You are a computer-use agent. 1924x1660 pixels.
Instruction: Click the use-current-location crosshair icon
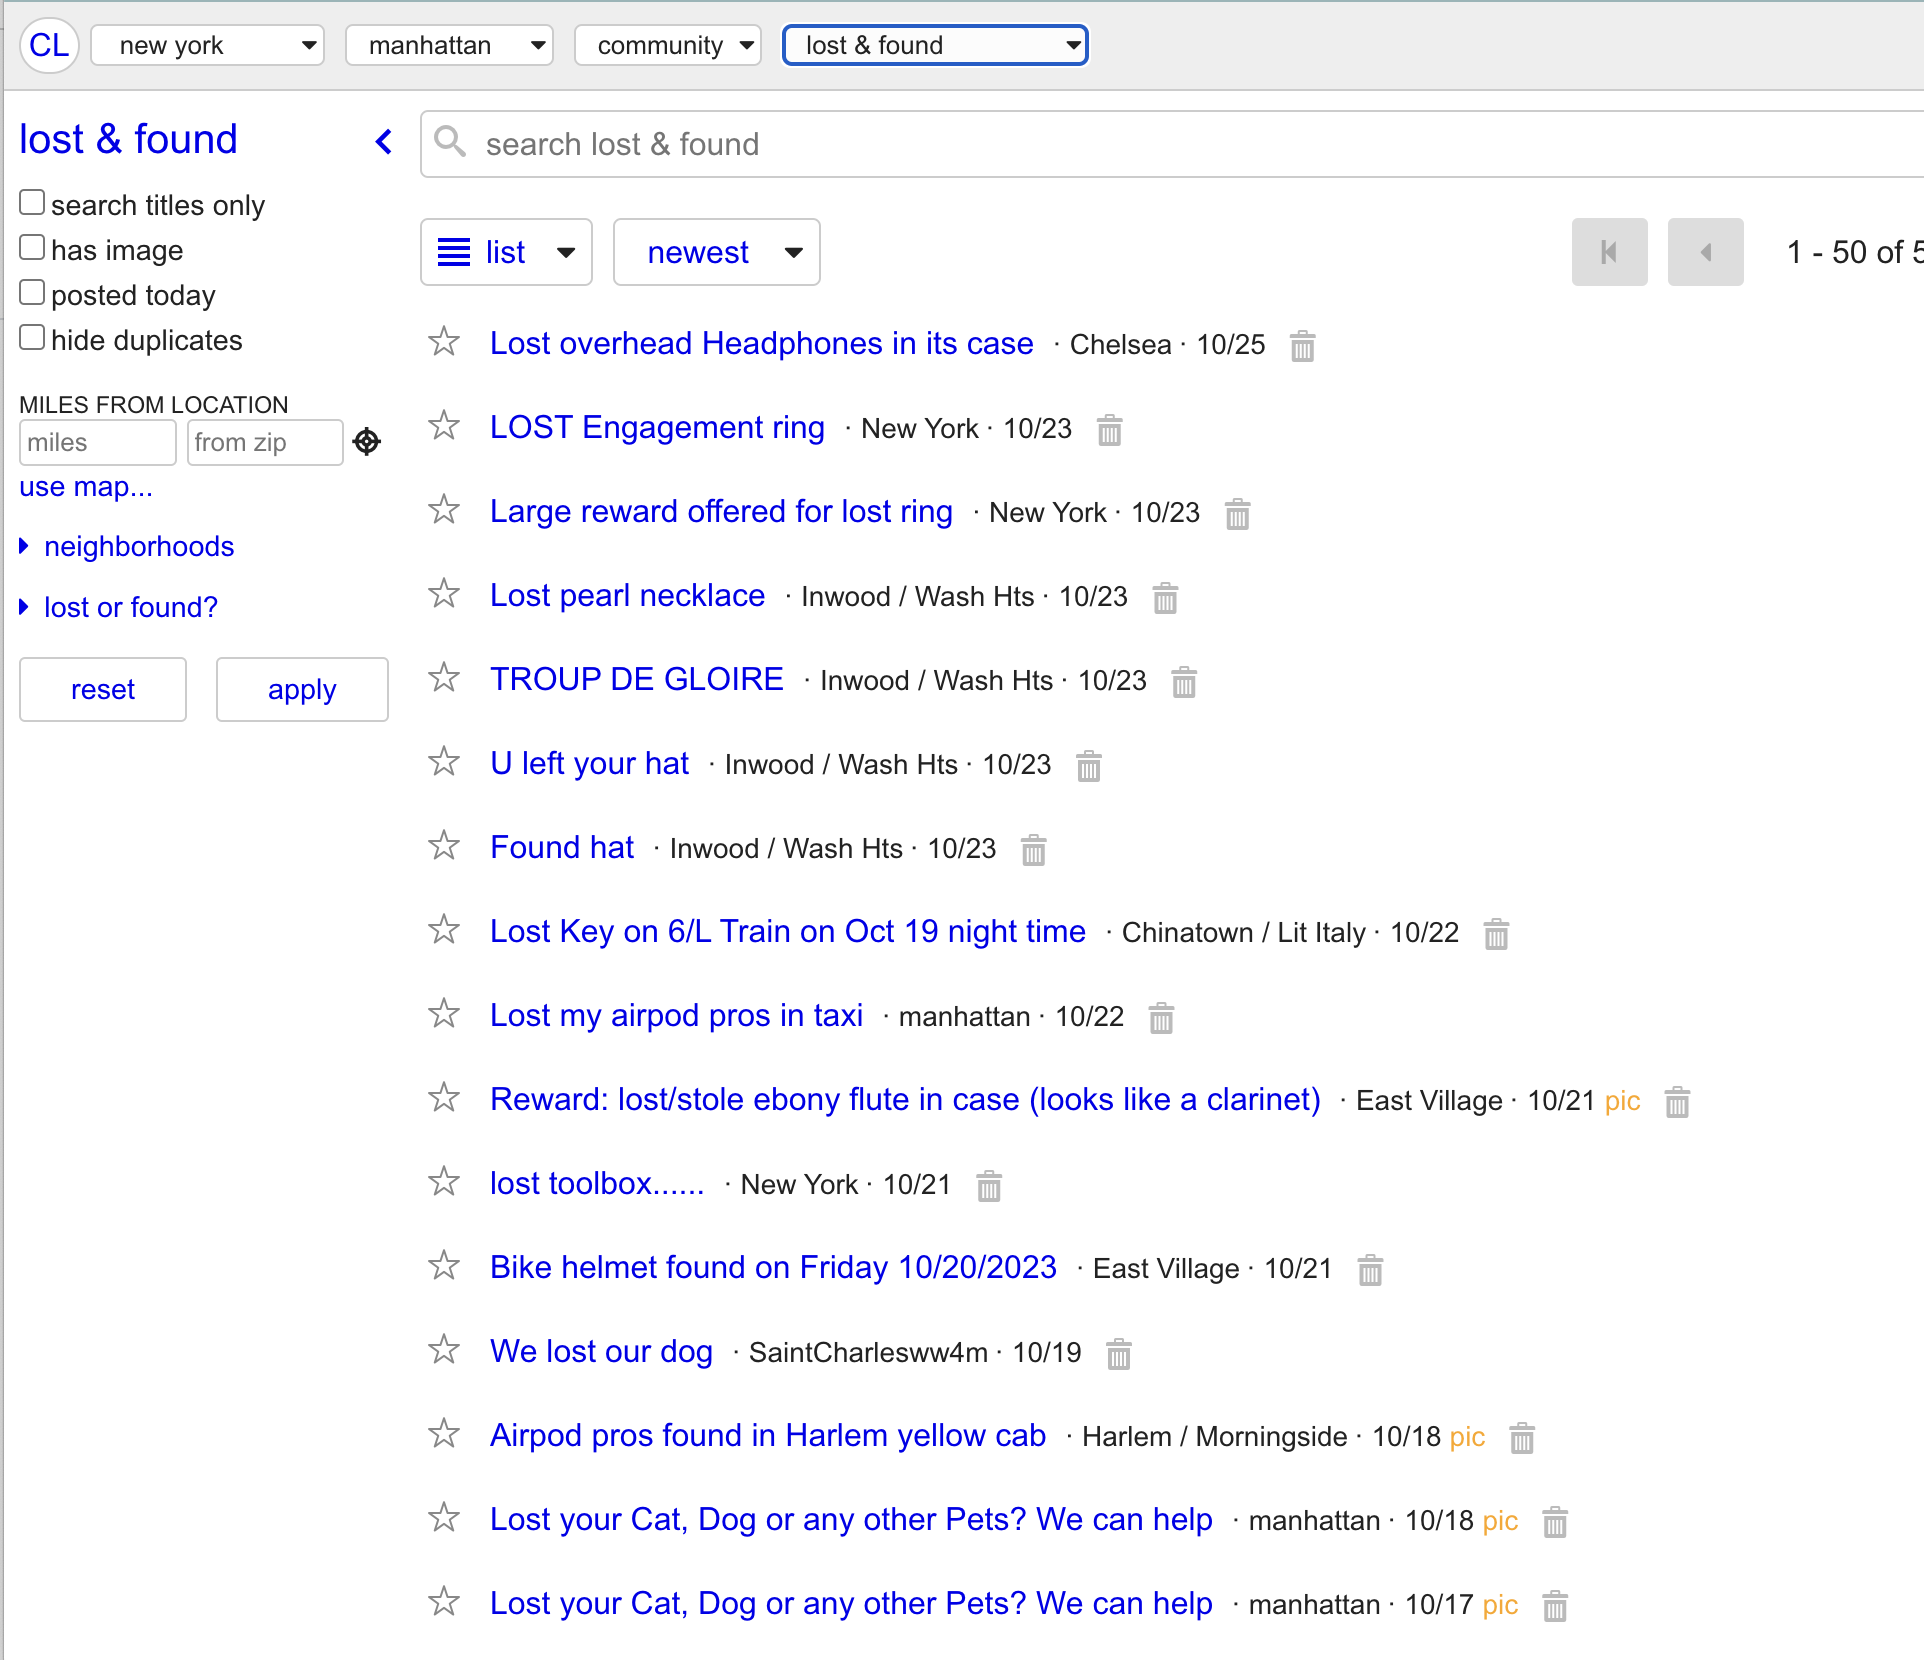[x=367, y=441]
